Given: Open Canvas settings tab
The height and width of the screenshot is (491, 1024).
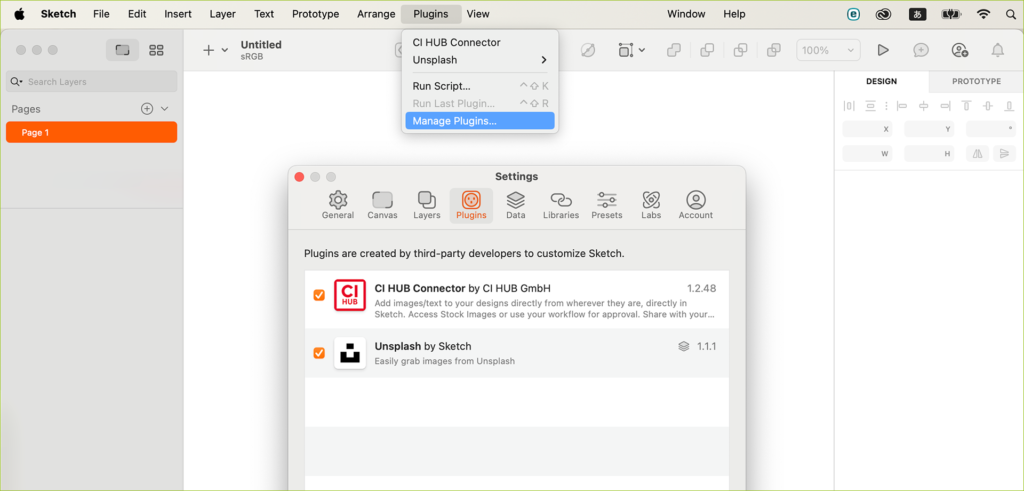Looking at the screenshot, I should [x=382, y=206].
